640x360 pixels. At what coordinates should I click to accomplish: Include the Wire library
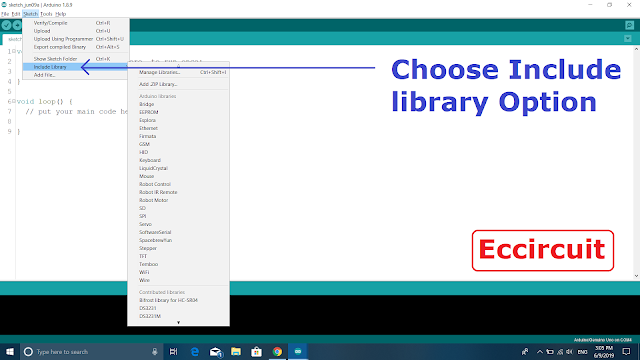(x=178, y=280)
